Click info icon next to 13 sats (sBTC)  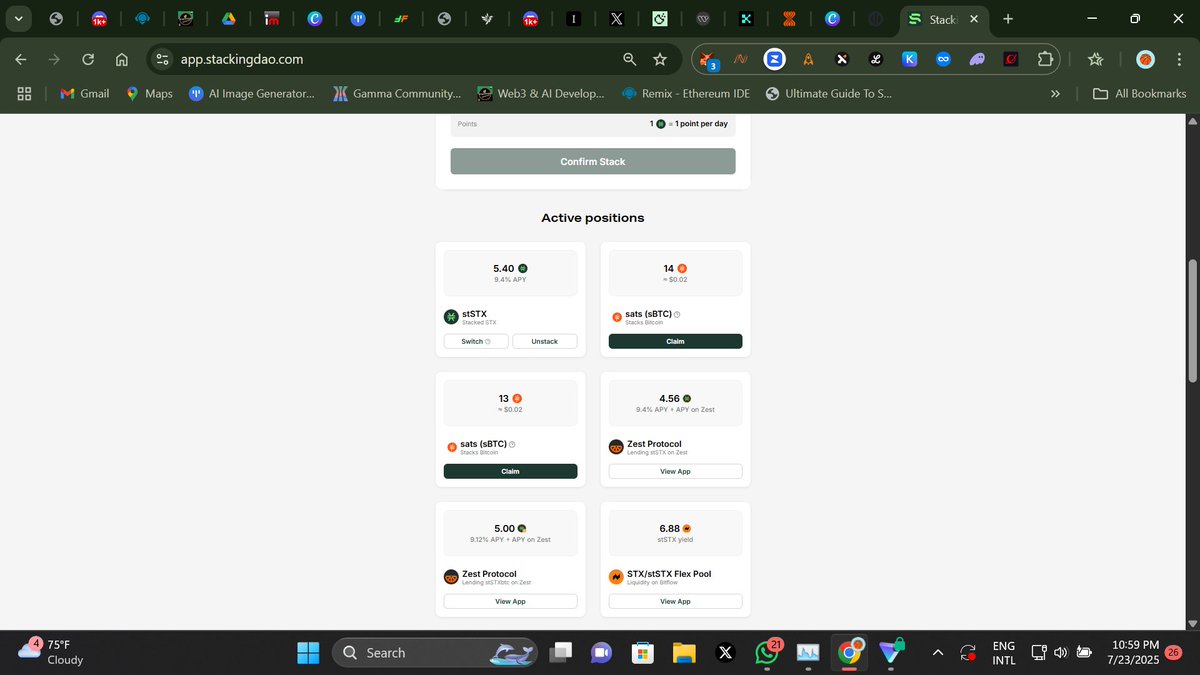tap(512, 445)
